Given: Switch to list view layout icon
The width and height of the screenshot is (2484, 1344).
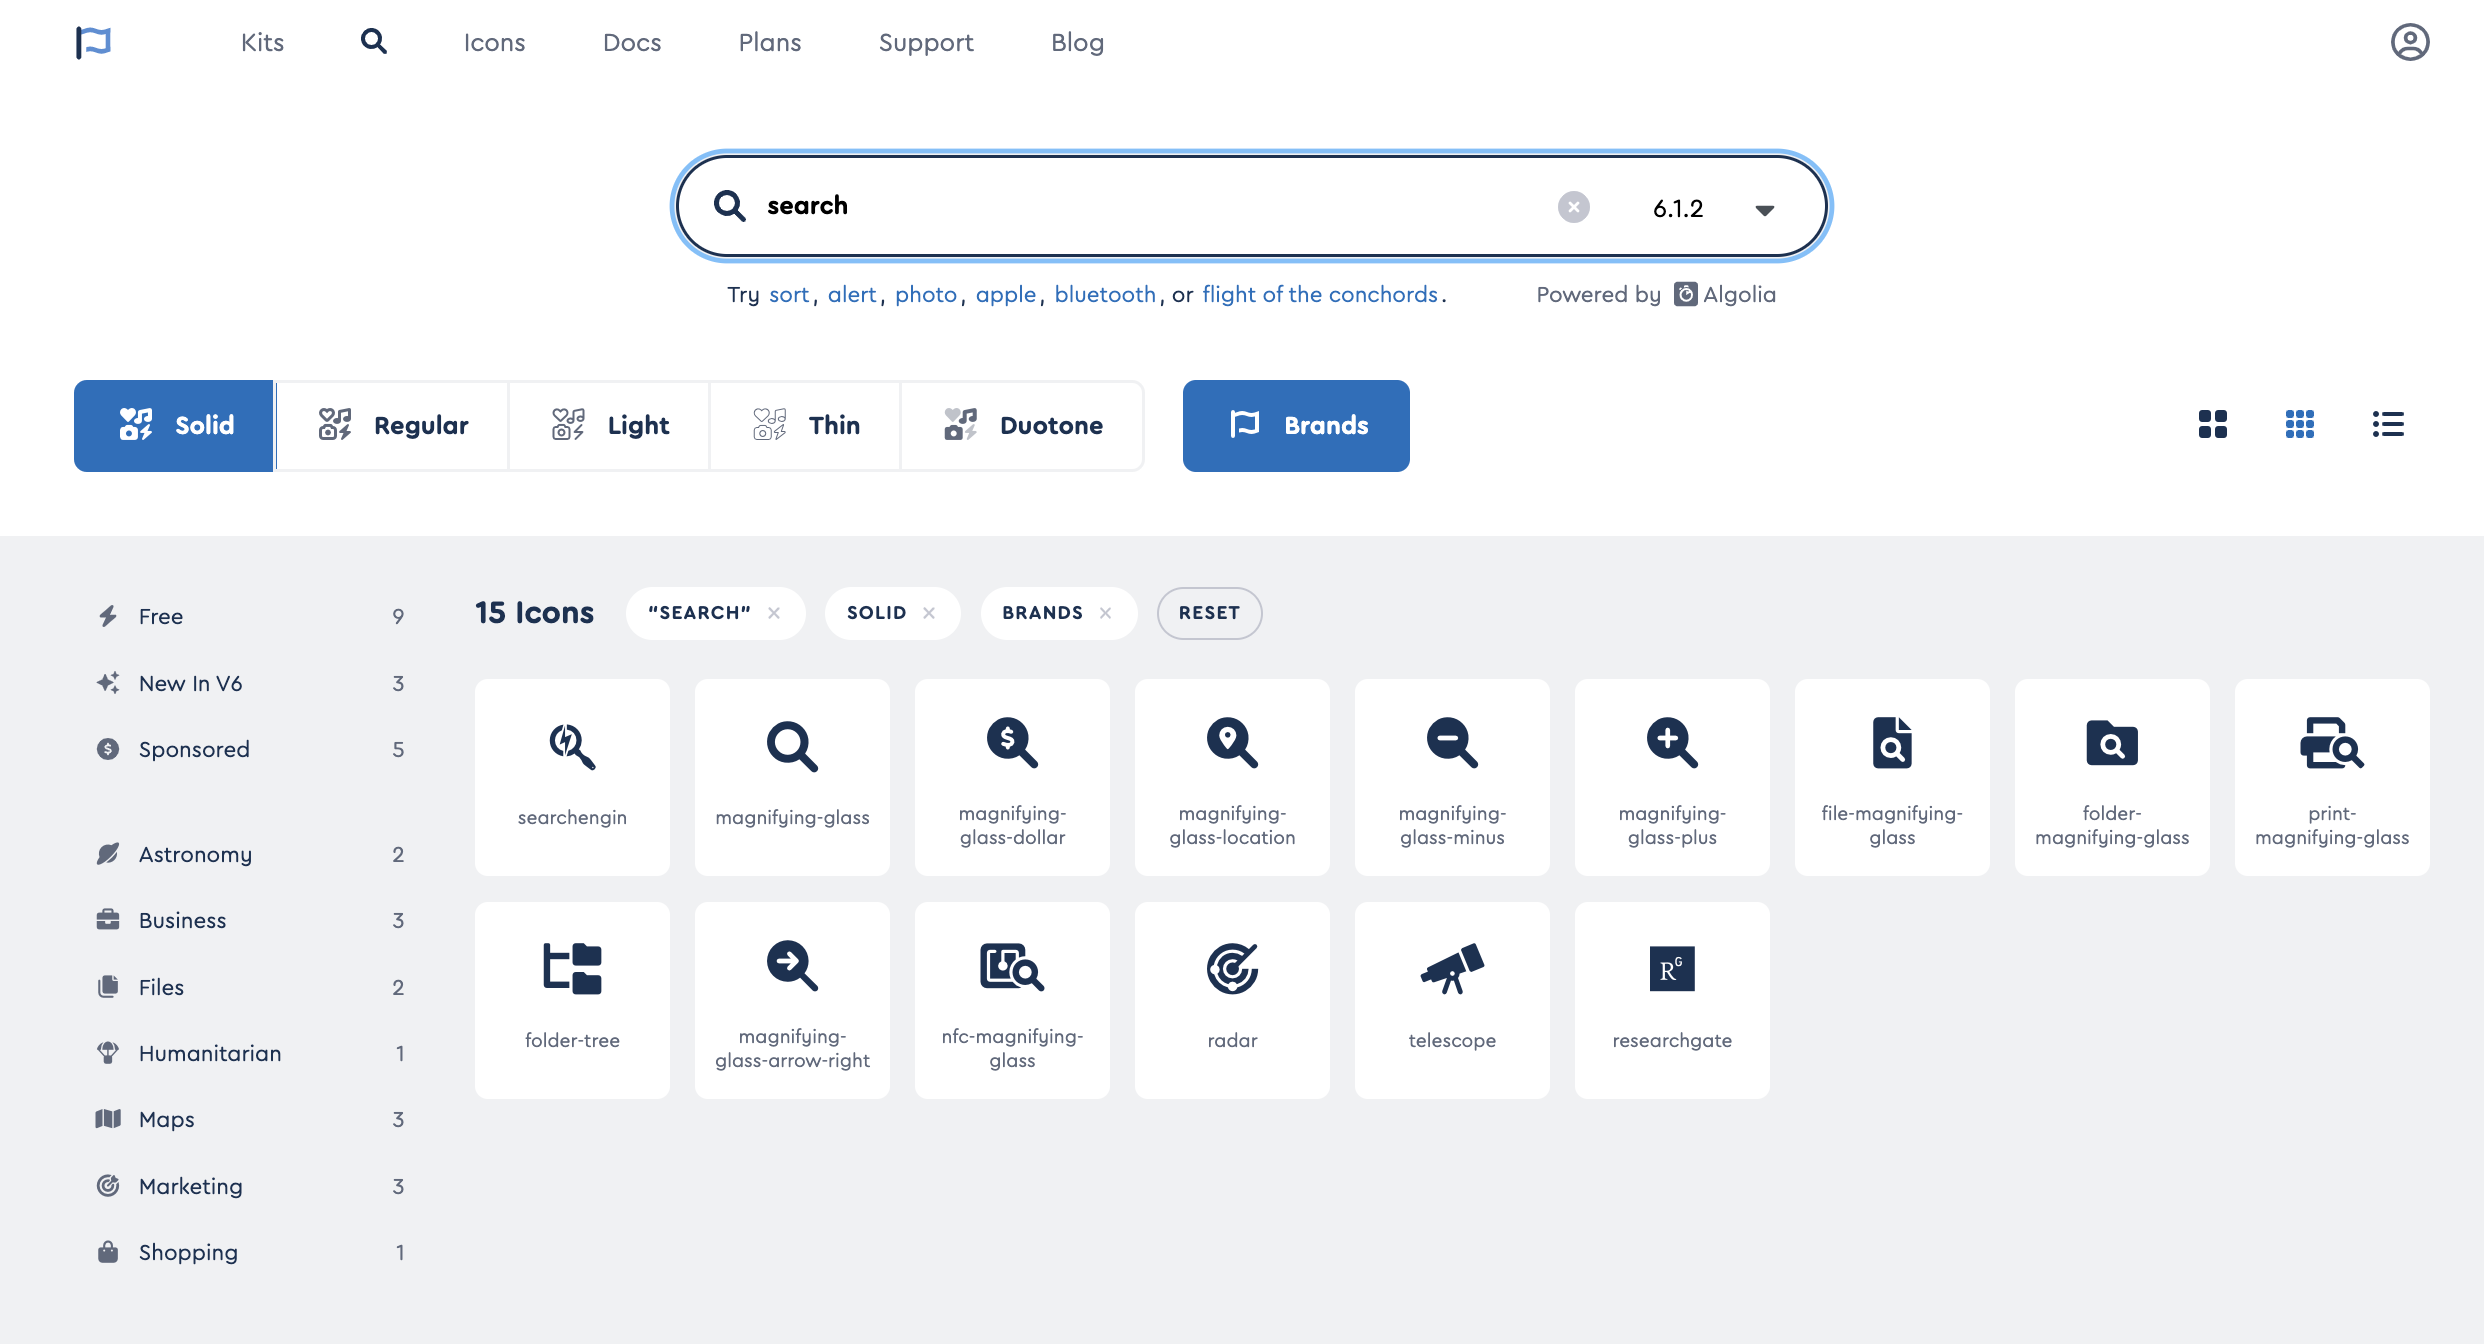Looking at the screenshot, I should (x=2388, y=424).
